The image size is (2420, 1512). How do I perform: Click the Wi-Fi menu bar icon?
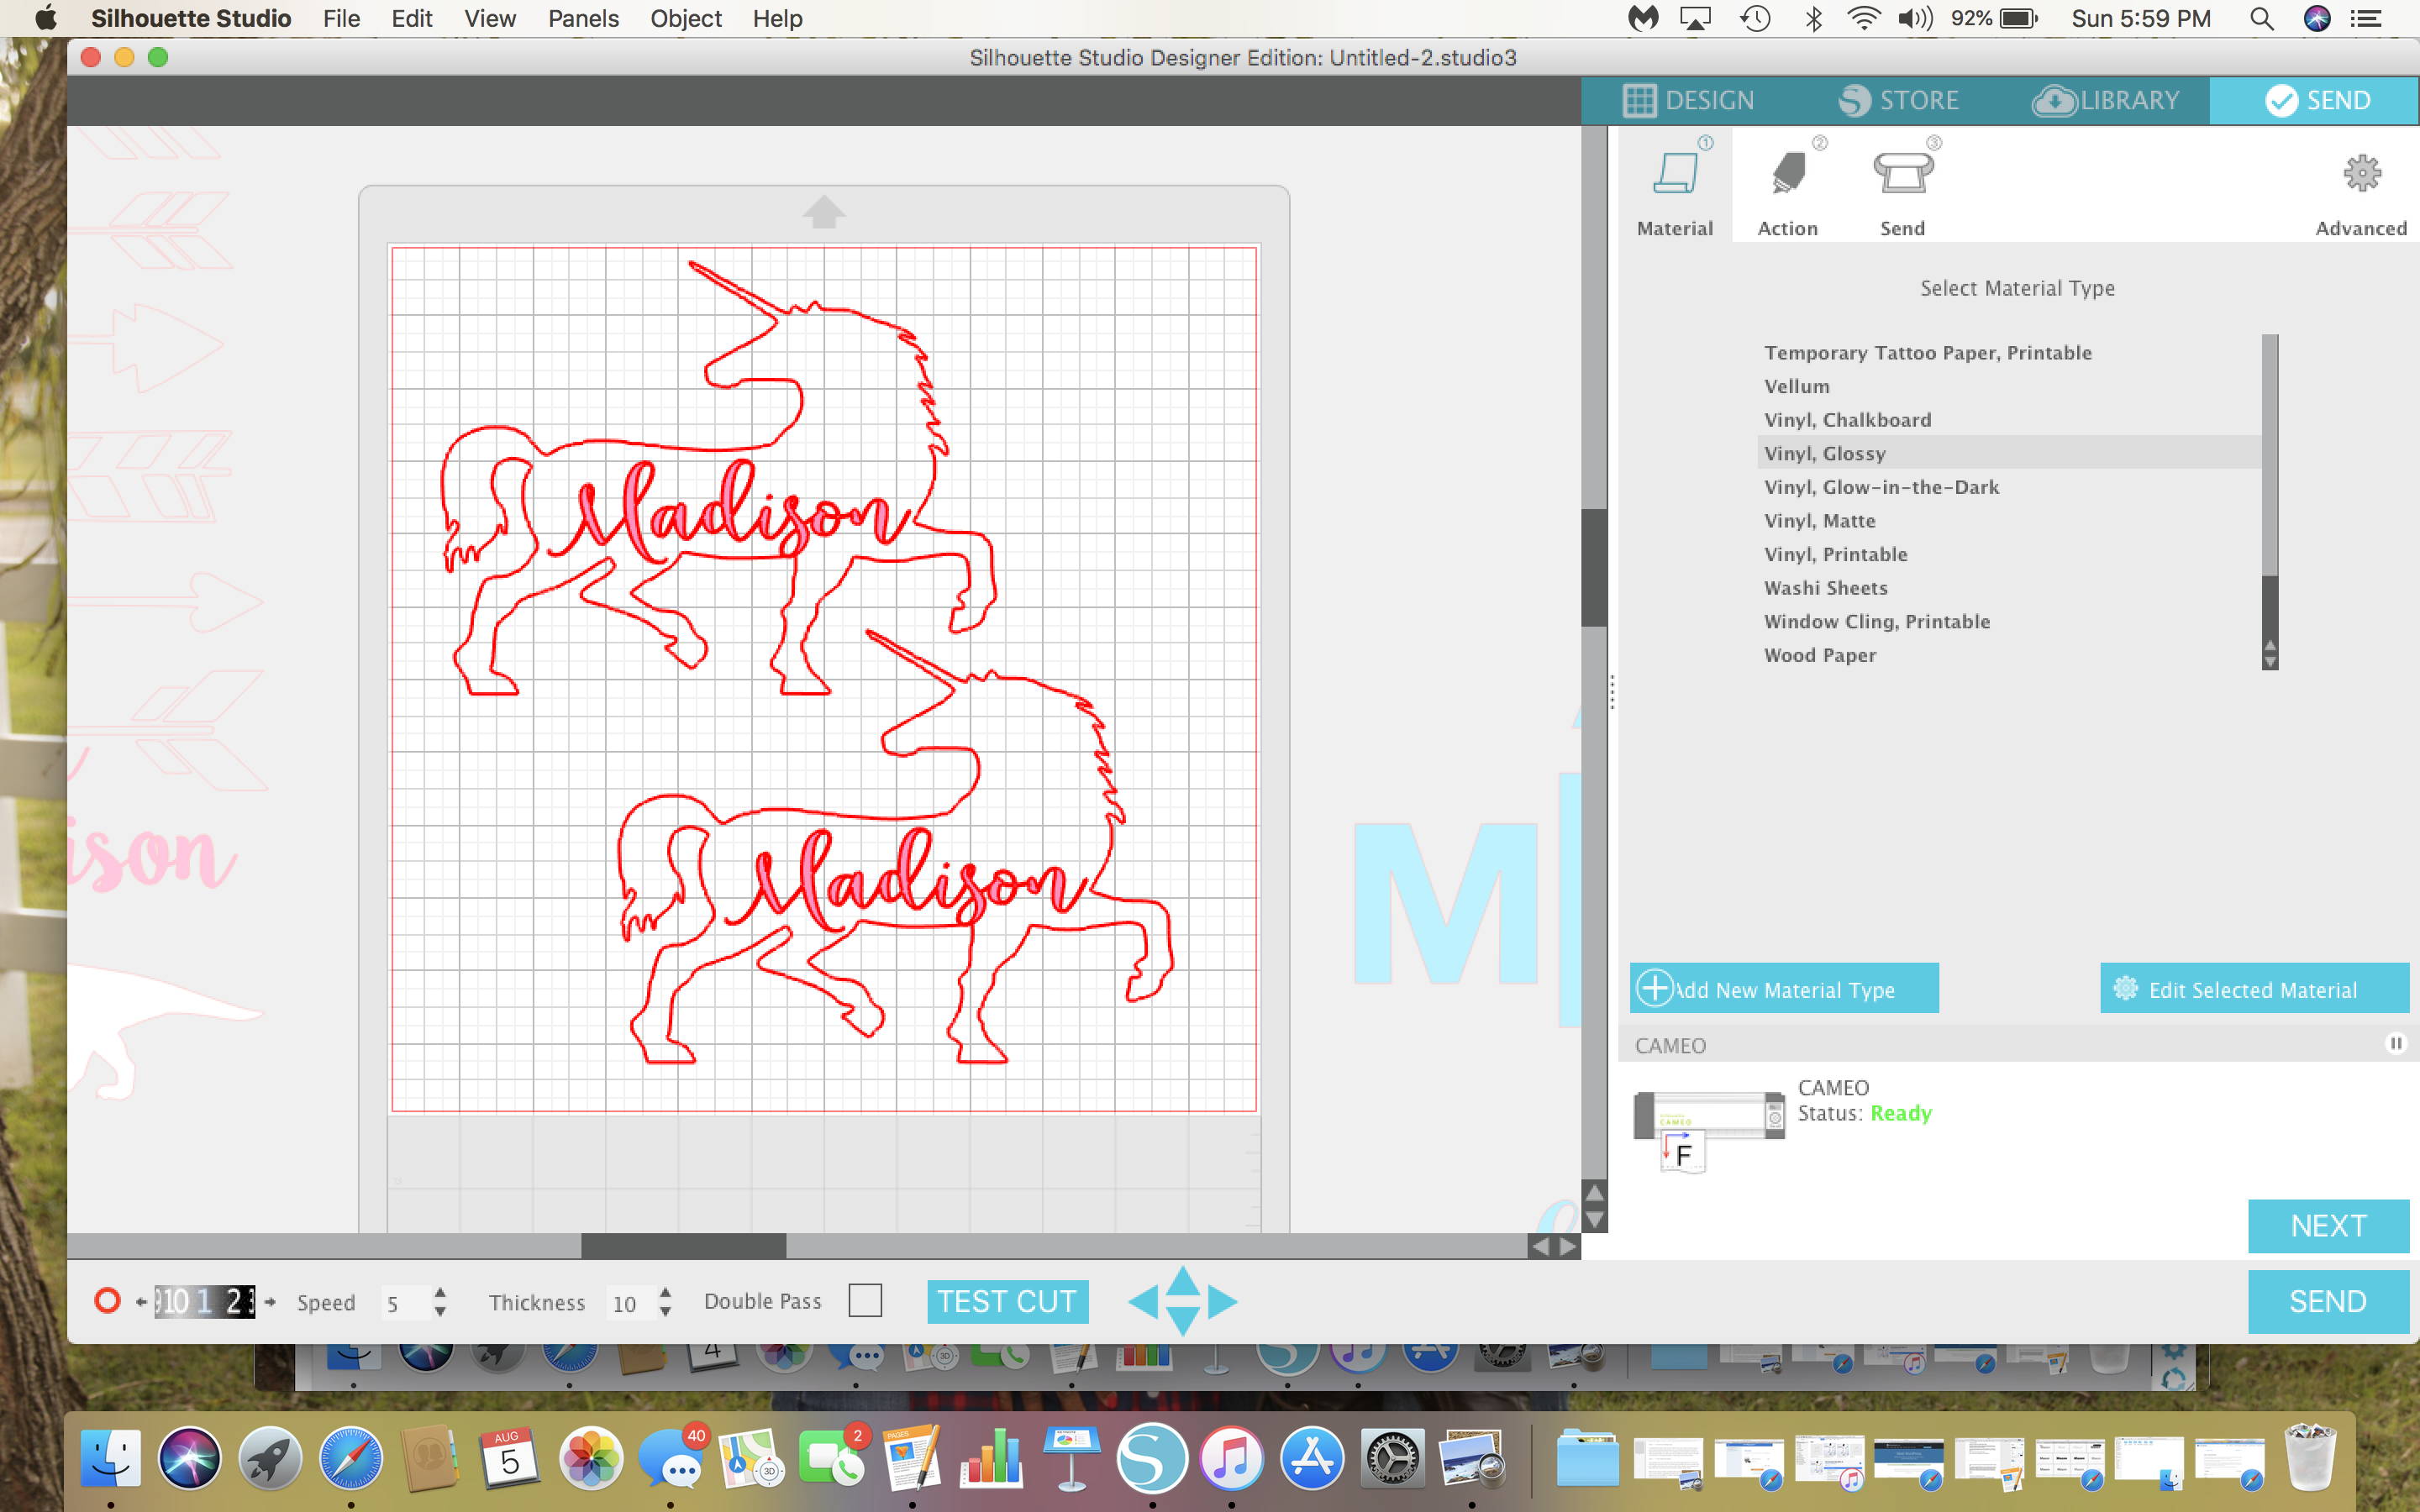pos(1863,18)
